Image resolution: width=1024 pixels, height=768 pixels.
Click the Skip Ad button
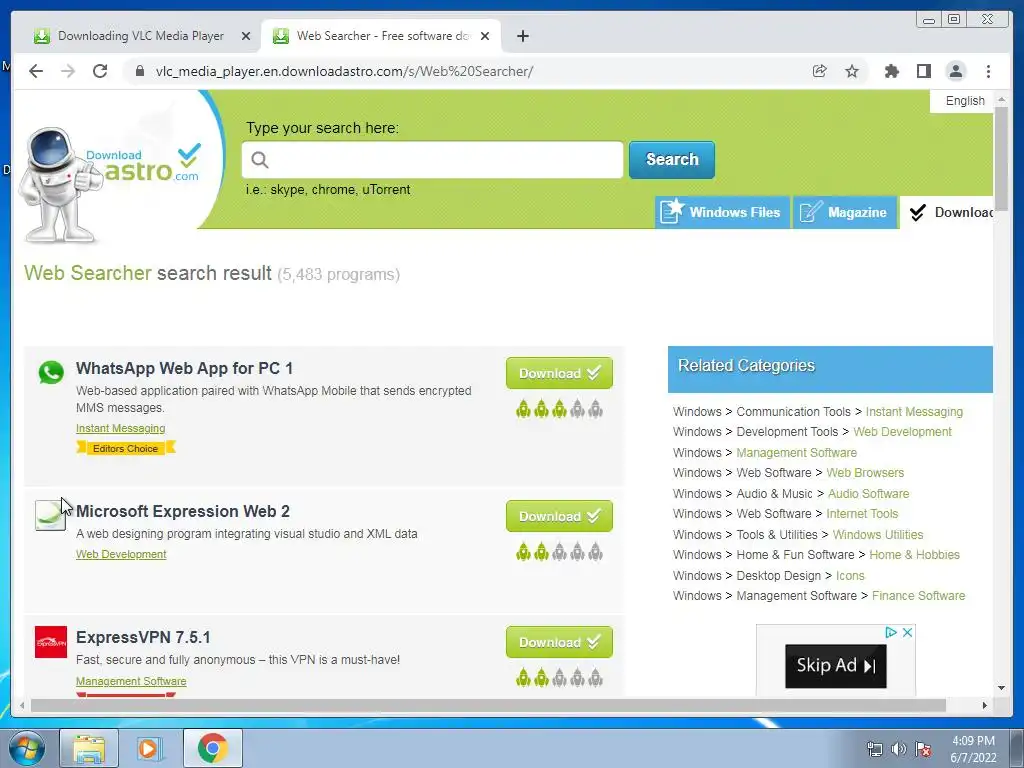835,665
